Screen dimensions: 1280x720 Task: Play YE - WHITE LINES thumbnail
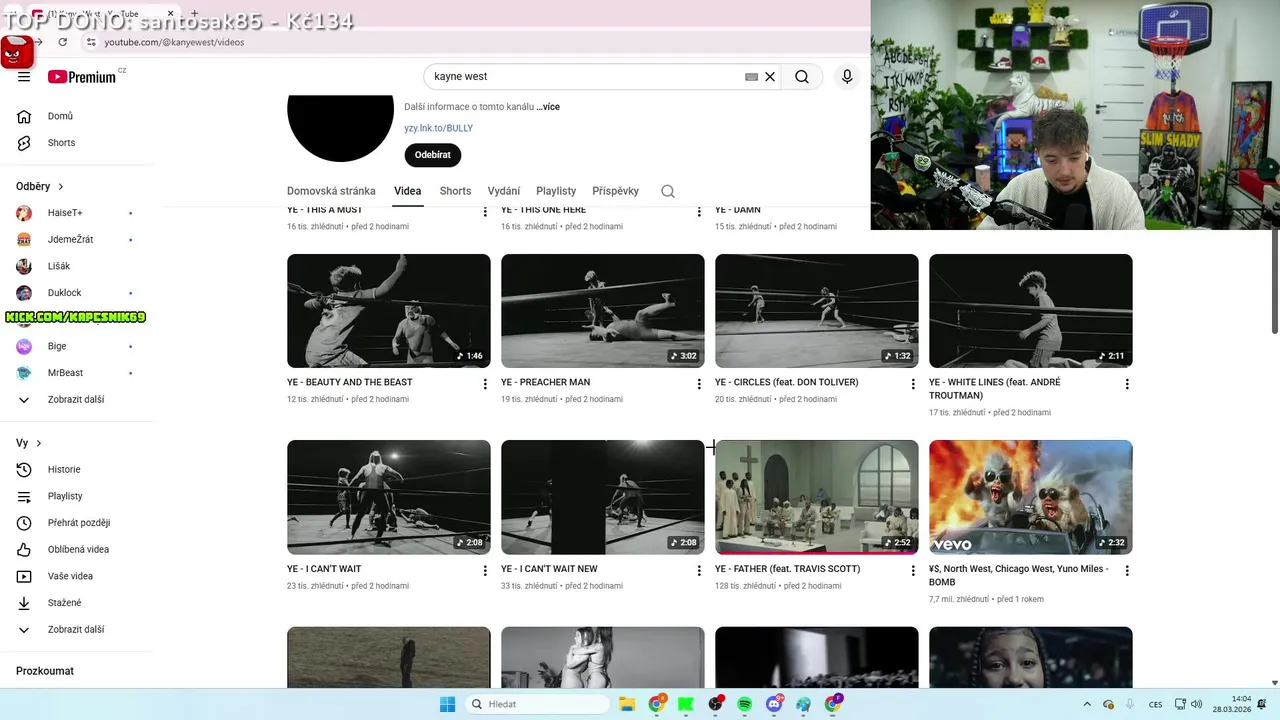(x=1031, y=311)
